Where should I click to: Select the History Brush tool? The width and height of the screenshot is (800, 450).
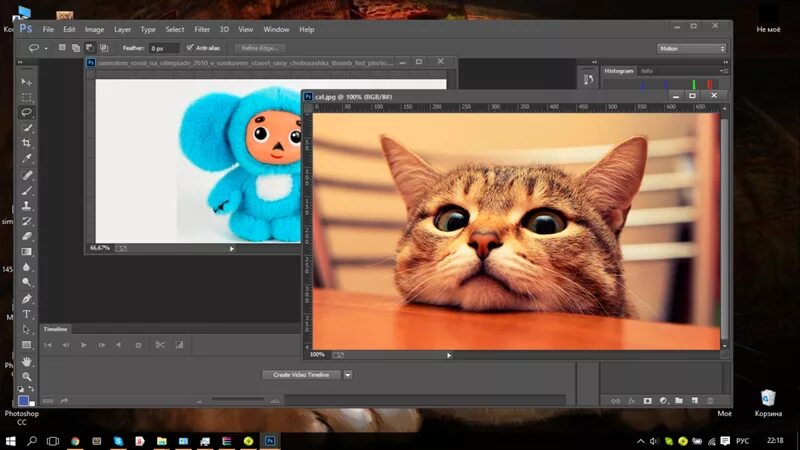click(x=27, y=221)
